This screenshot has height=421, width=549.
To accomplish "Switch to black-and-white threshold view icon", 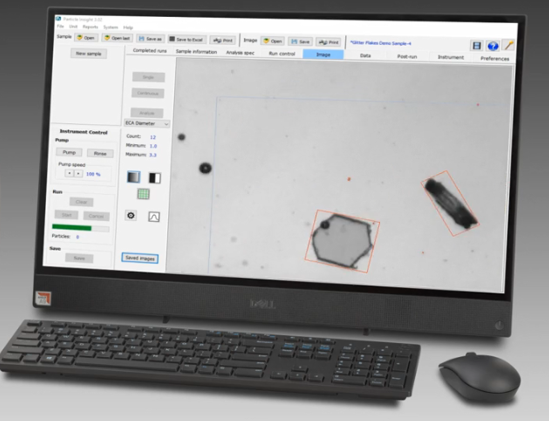I will pyautogui.click(x=154, y=178).
